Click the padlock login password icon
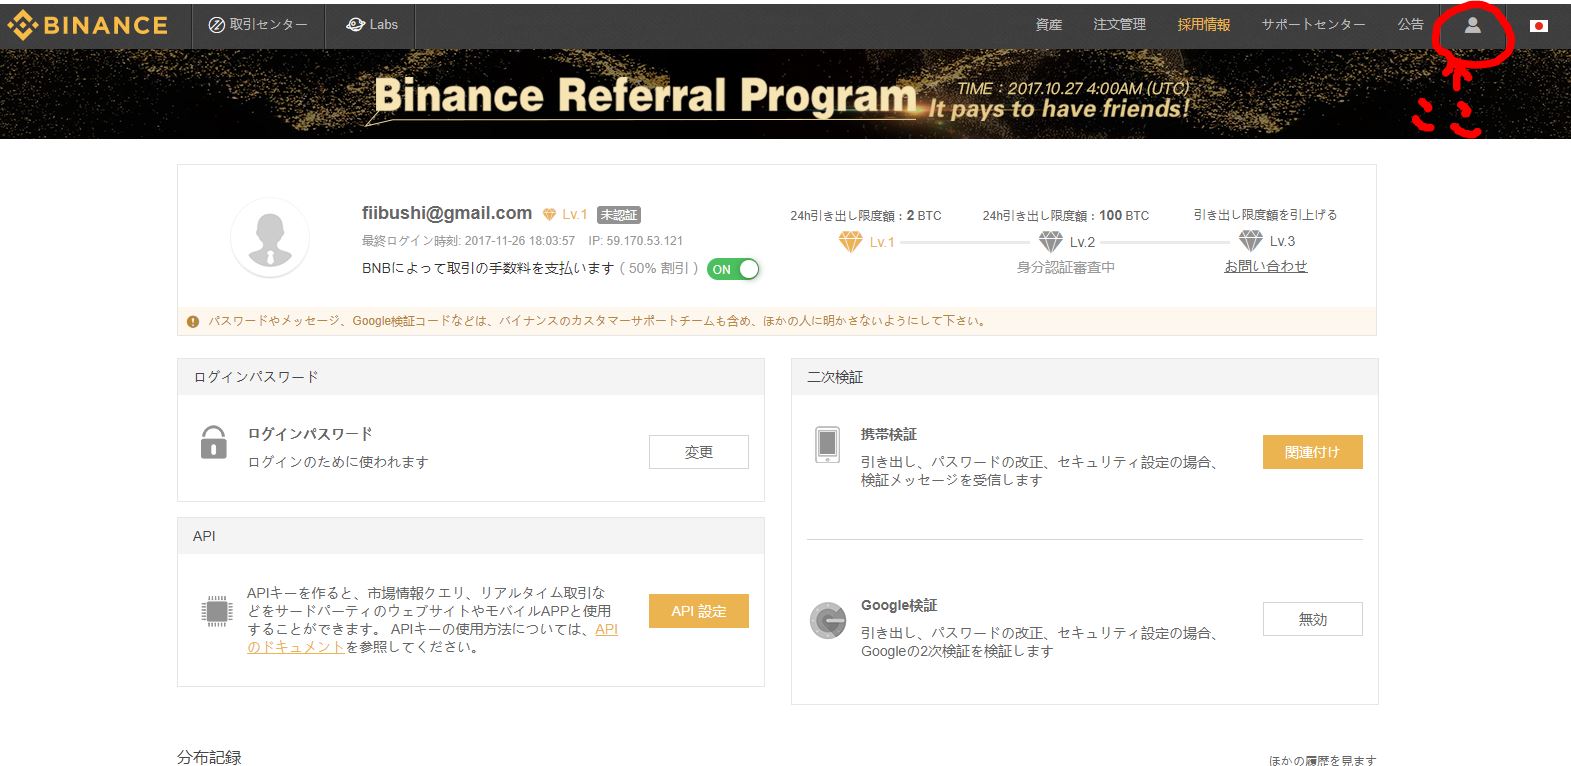 (x=213, y=442)
